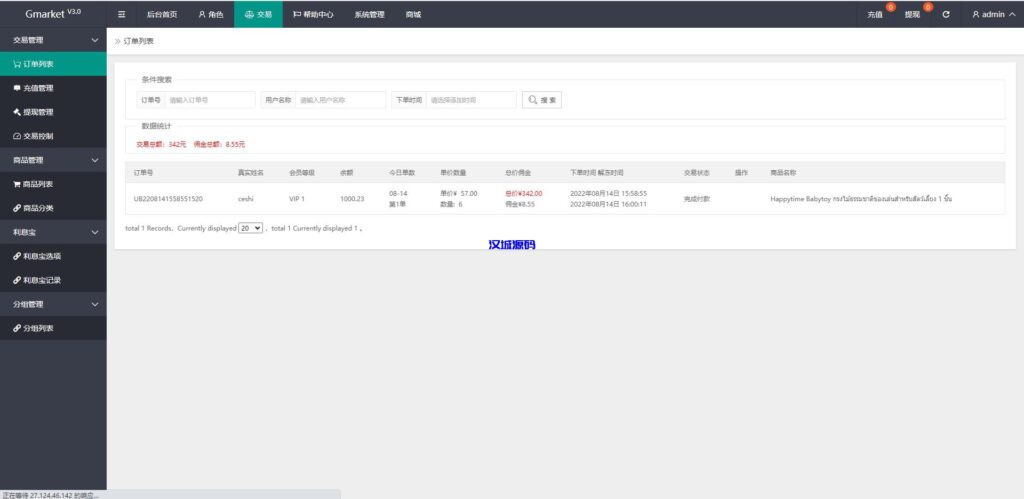This screenshot has width=1024, height=499.
Task: Click the refresh icon in top bar
Action: pyautogui.click(x=946, y=15)
